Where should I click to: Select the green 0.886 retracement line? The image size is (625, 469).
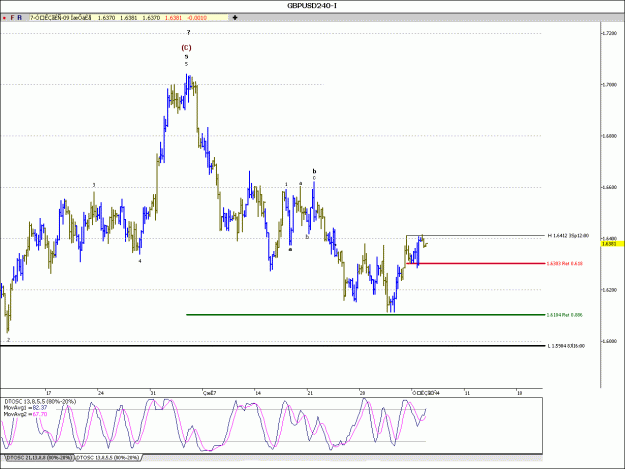[365, 315]
